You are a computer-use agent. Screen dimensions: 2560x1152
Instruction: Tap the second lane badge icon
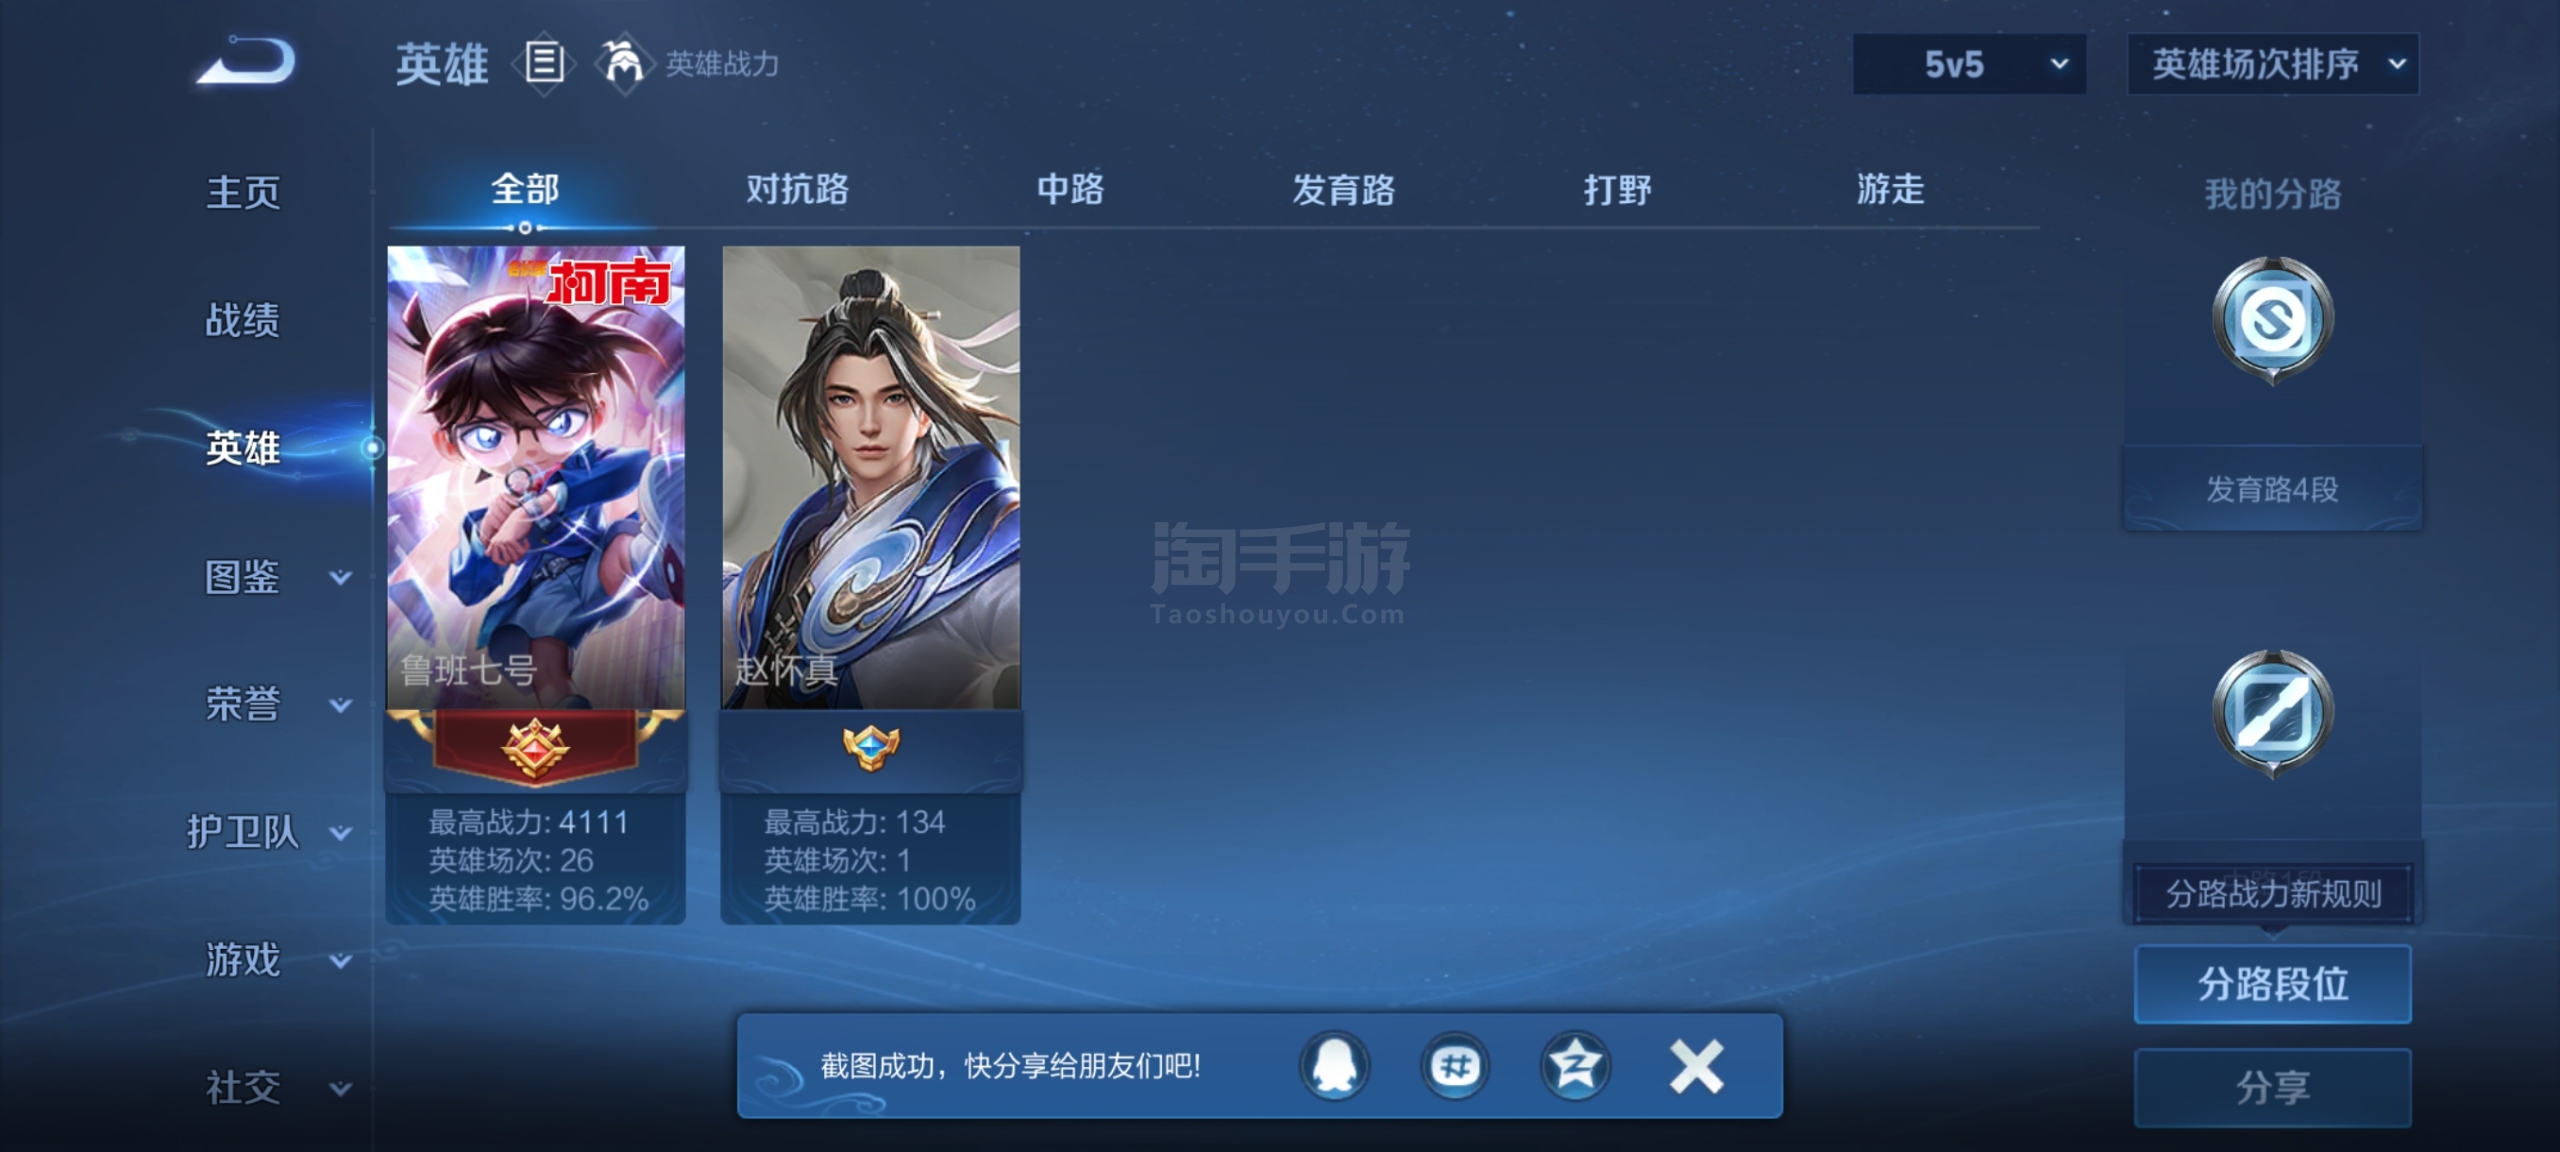click(2272, 713)
